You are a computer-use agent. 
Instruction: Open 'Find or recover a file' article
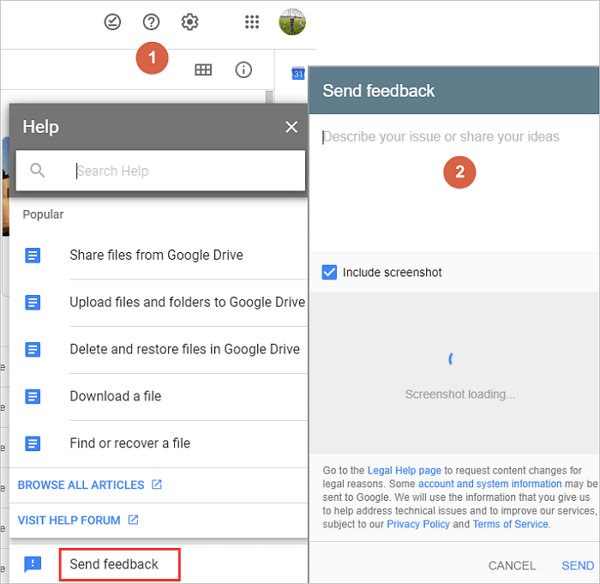point(130,443)
